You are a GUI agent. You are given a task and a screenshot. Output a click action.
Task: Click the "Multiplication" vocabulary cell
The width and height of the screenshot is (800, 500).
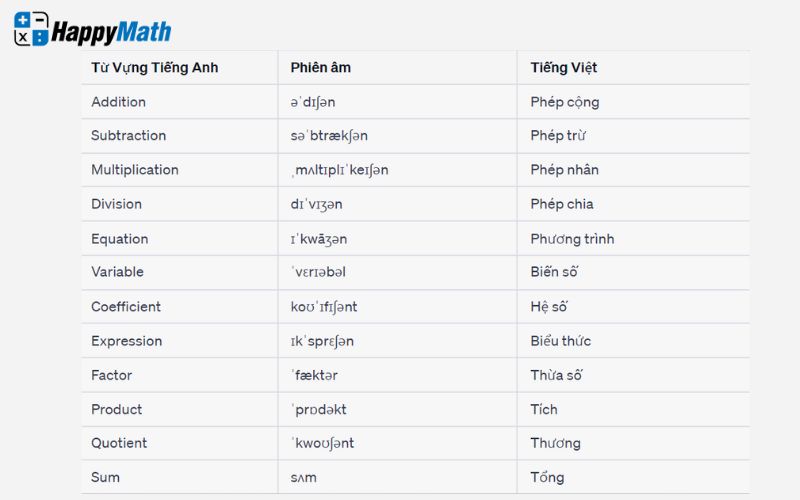(135, 170)
